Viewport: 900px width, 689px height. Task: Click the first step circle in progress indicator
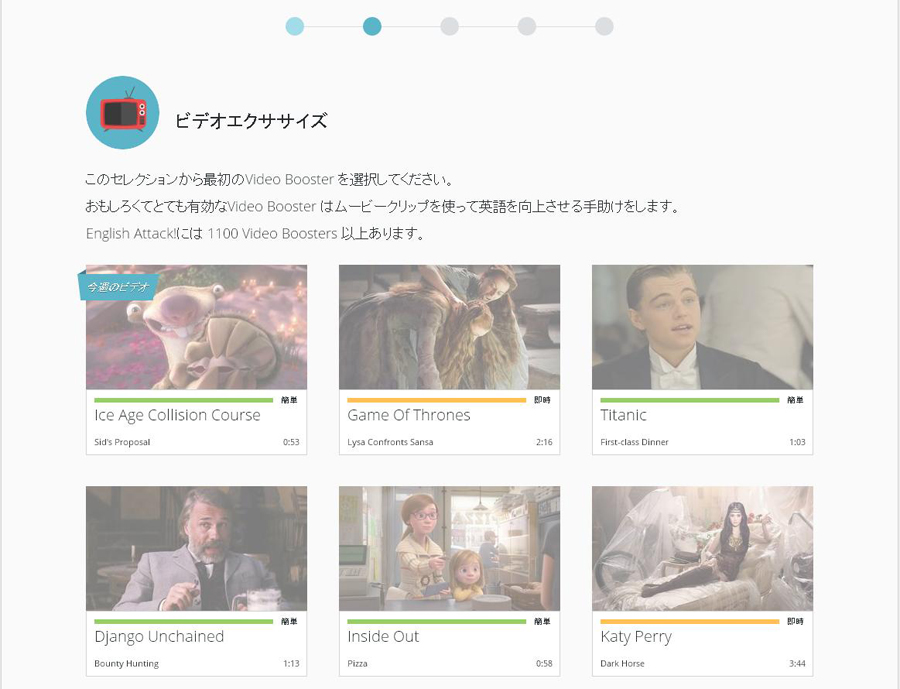pos(295,26)
